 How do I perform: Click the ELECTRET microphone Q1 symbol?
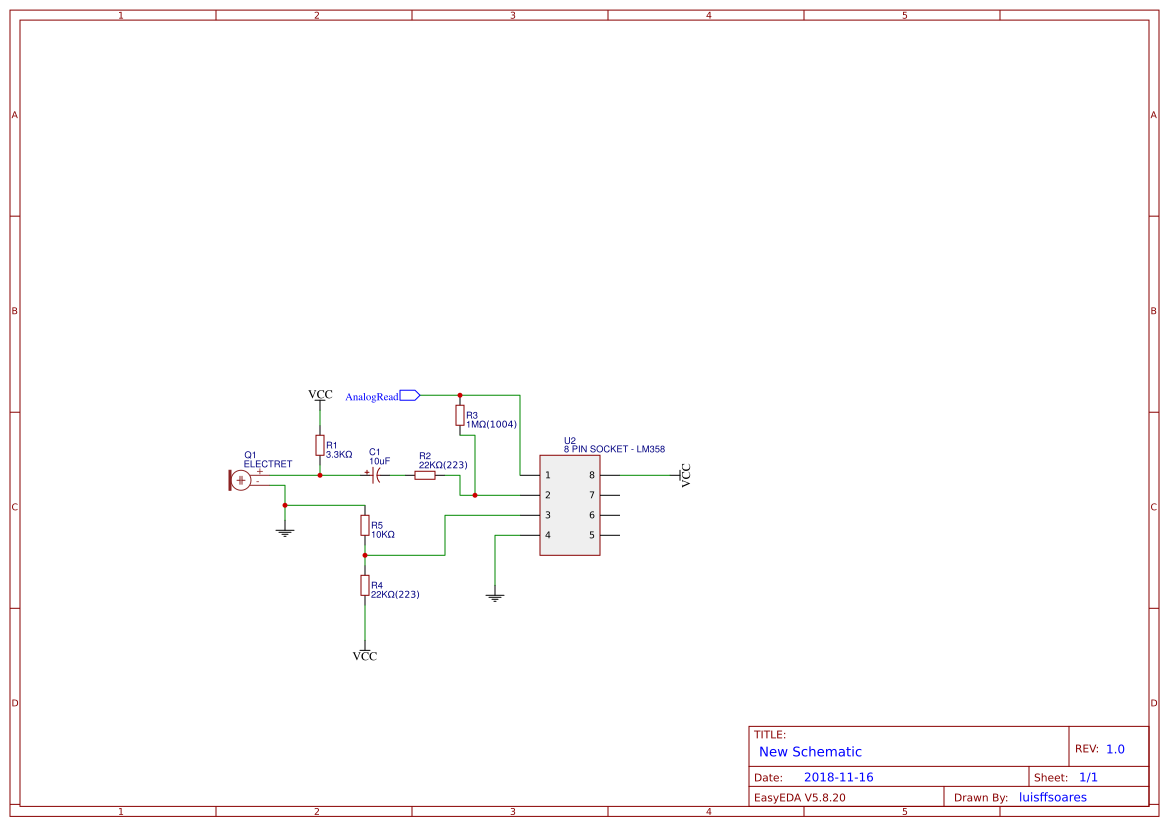[x=240, y=480]
